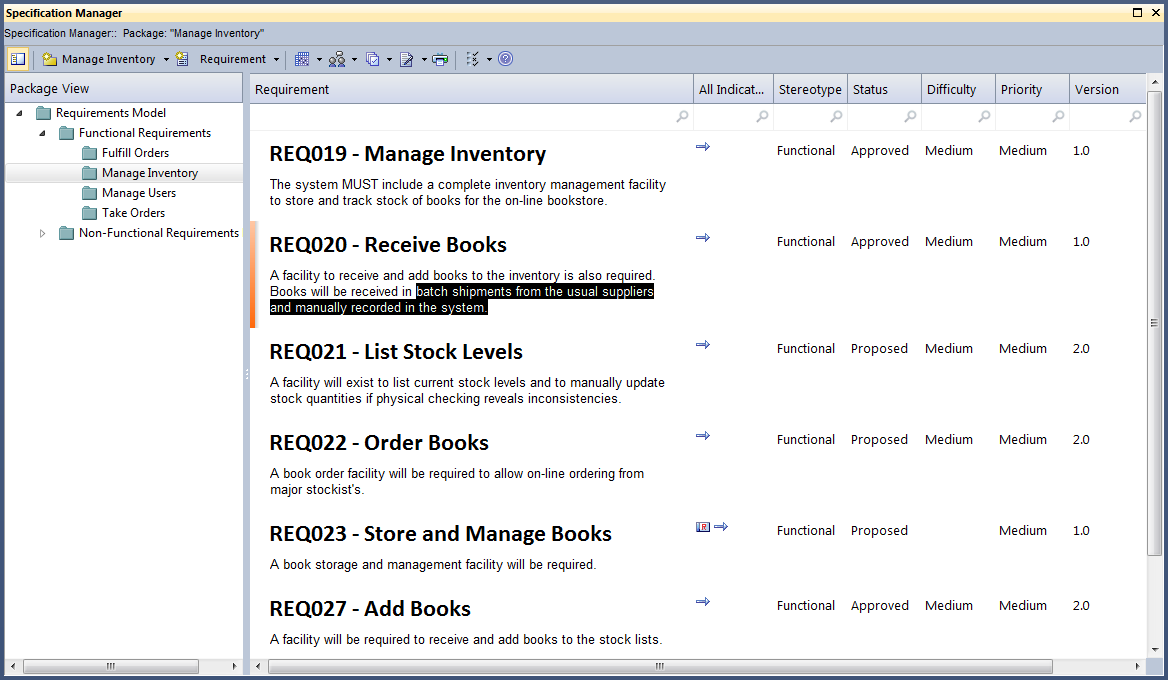Image resolution: width=1168 pixels, height=680 pixels.
Task: Collapse the Functional Requirements tree node
Action: 42,133
